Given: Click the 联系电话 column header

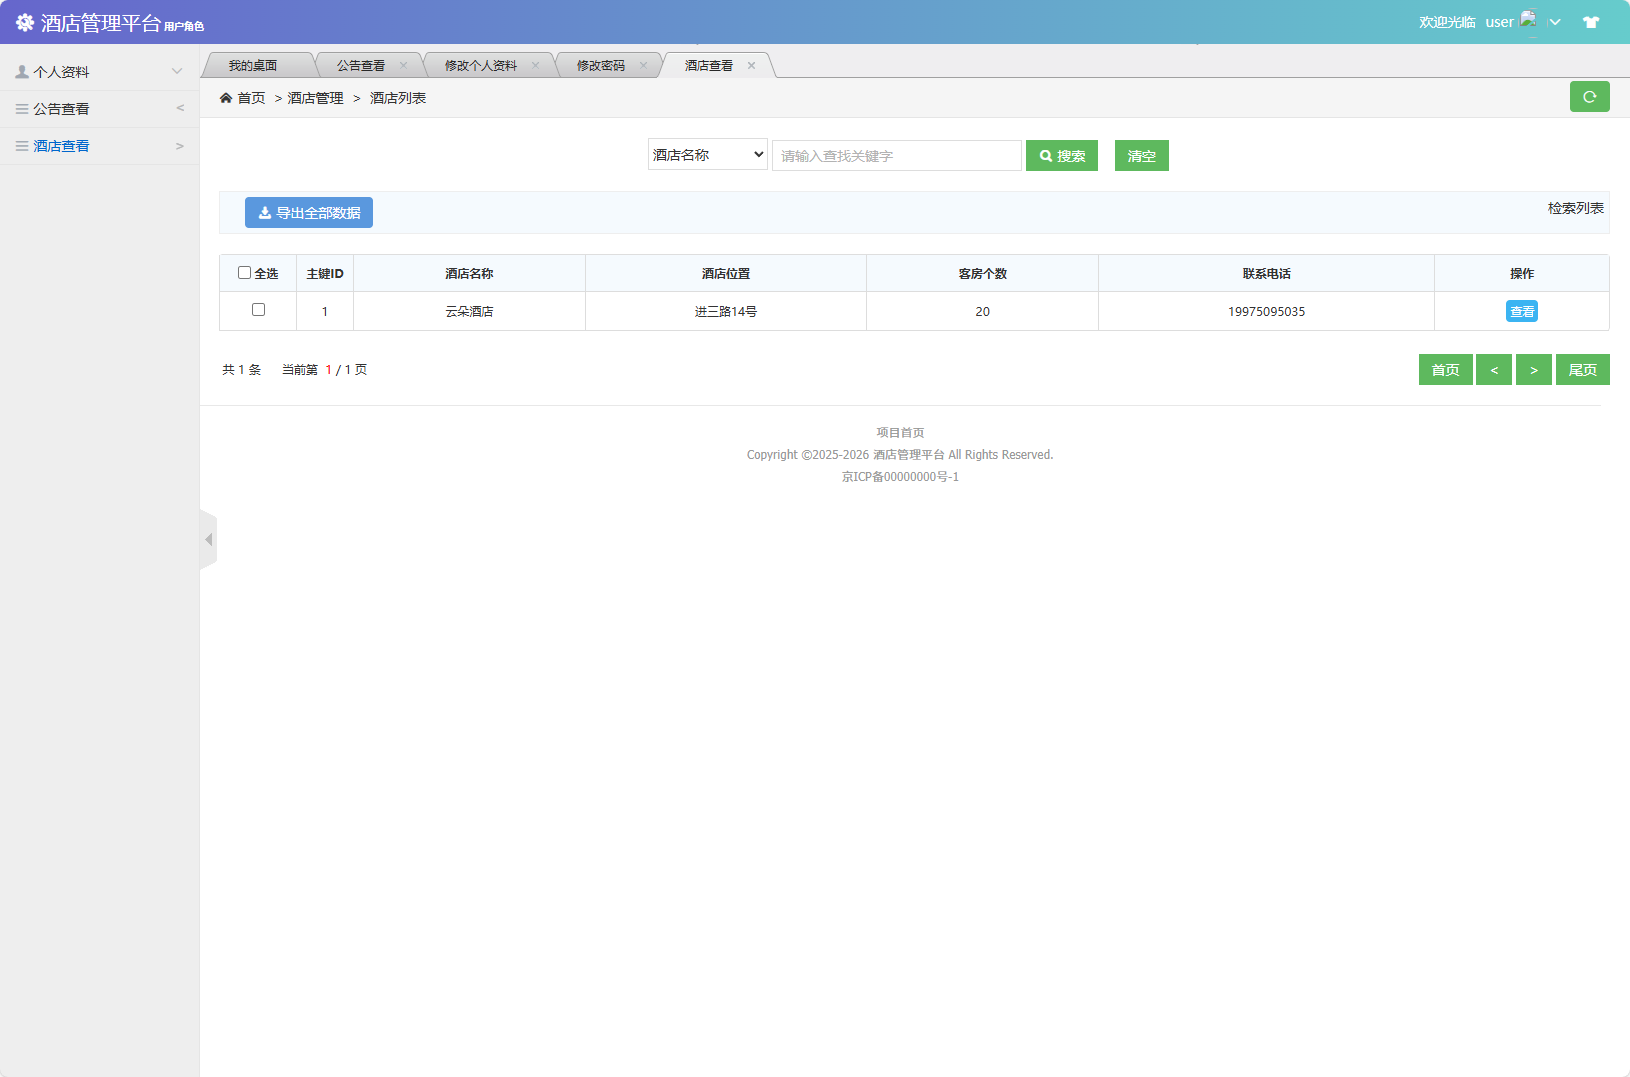Looking at the screenshot, I should tap(1267, 274).
